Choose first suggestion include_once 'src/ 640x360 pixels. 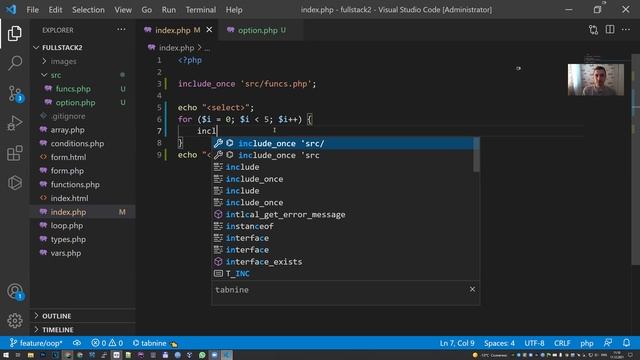coord(343,143)
